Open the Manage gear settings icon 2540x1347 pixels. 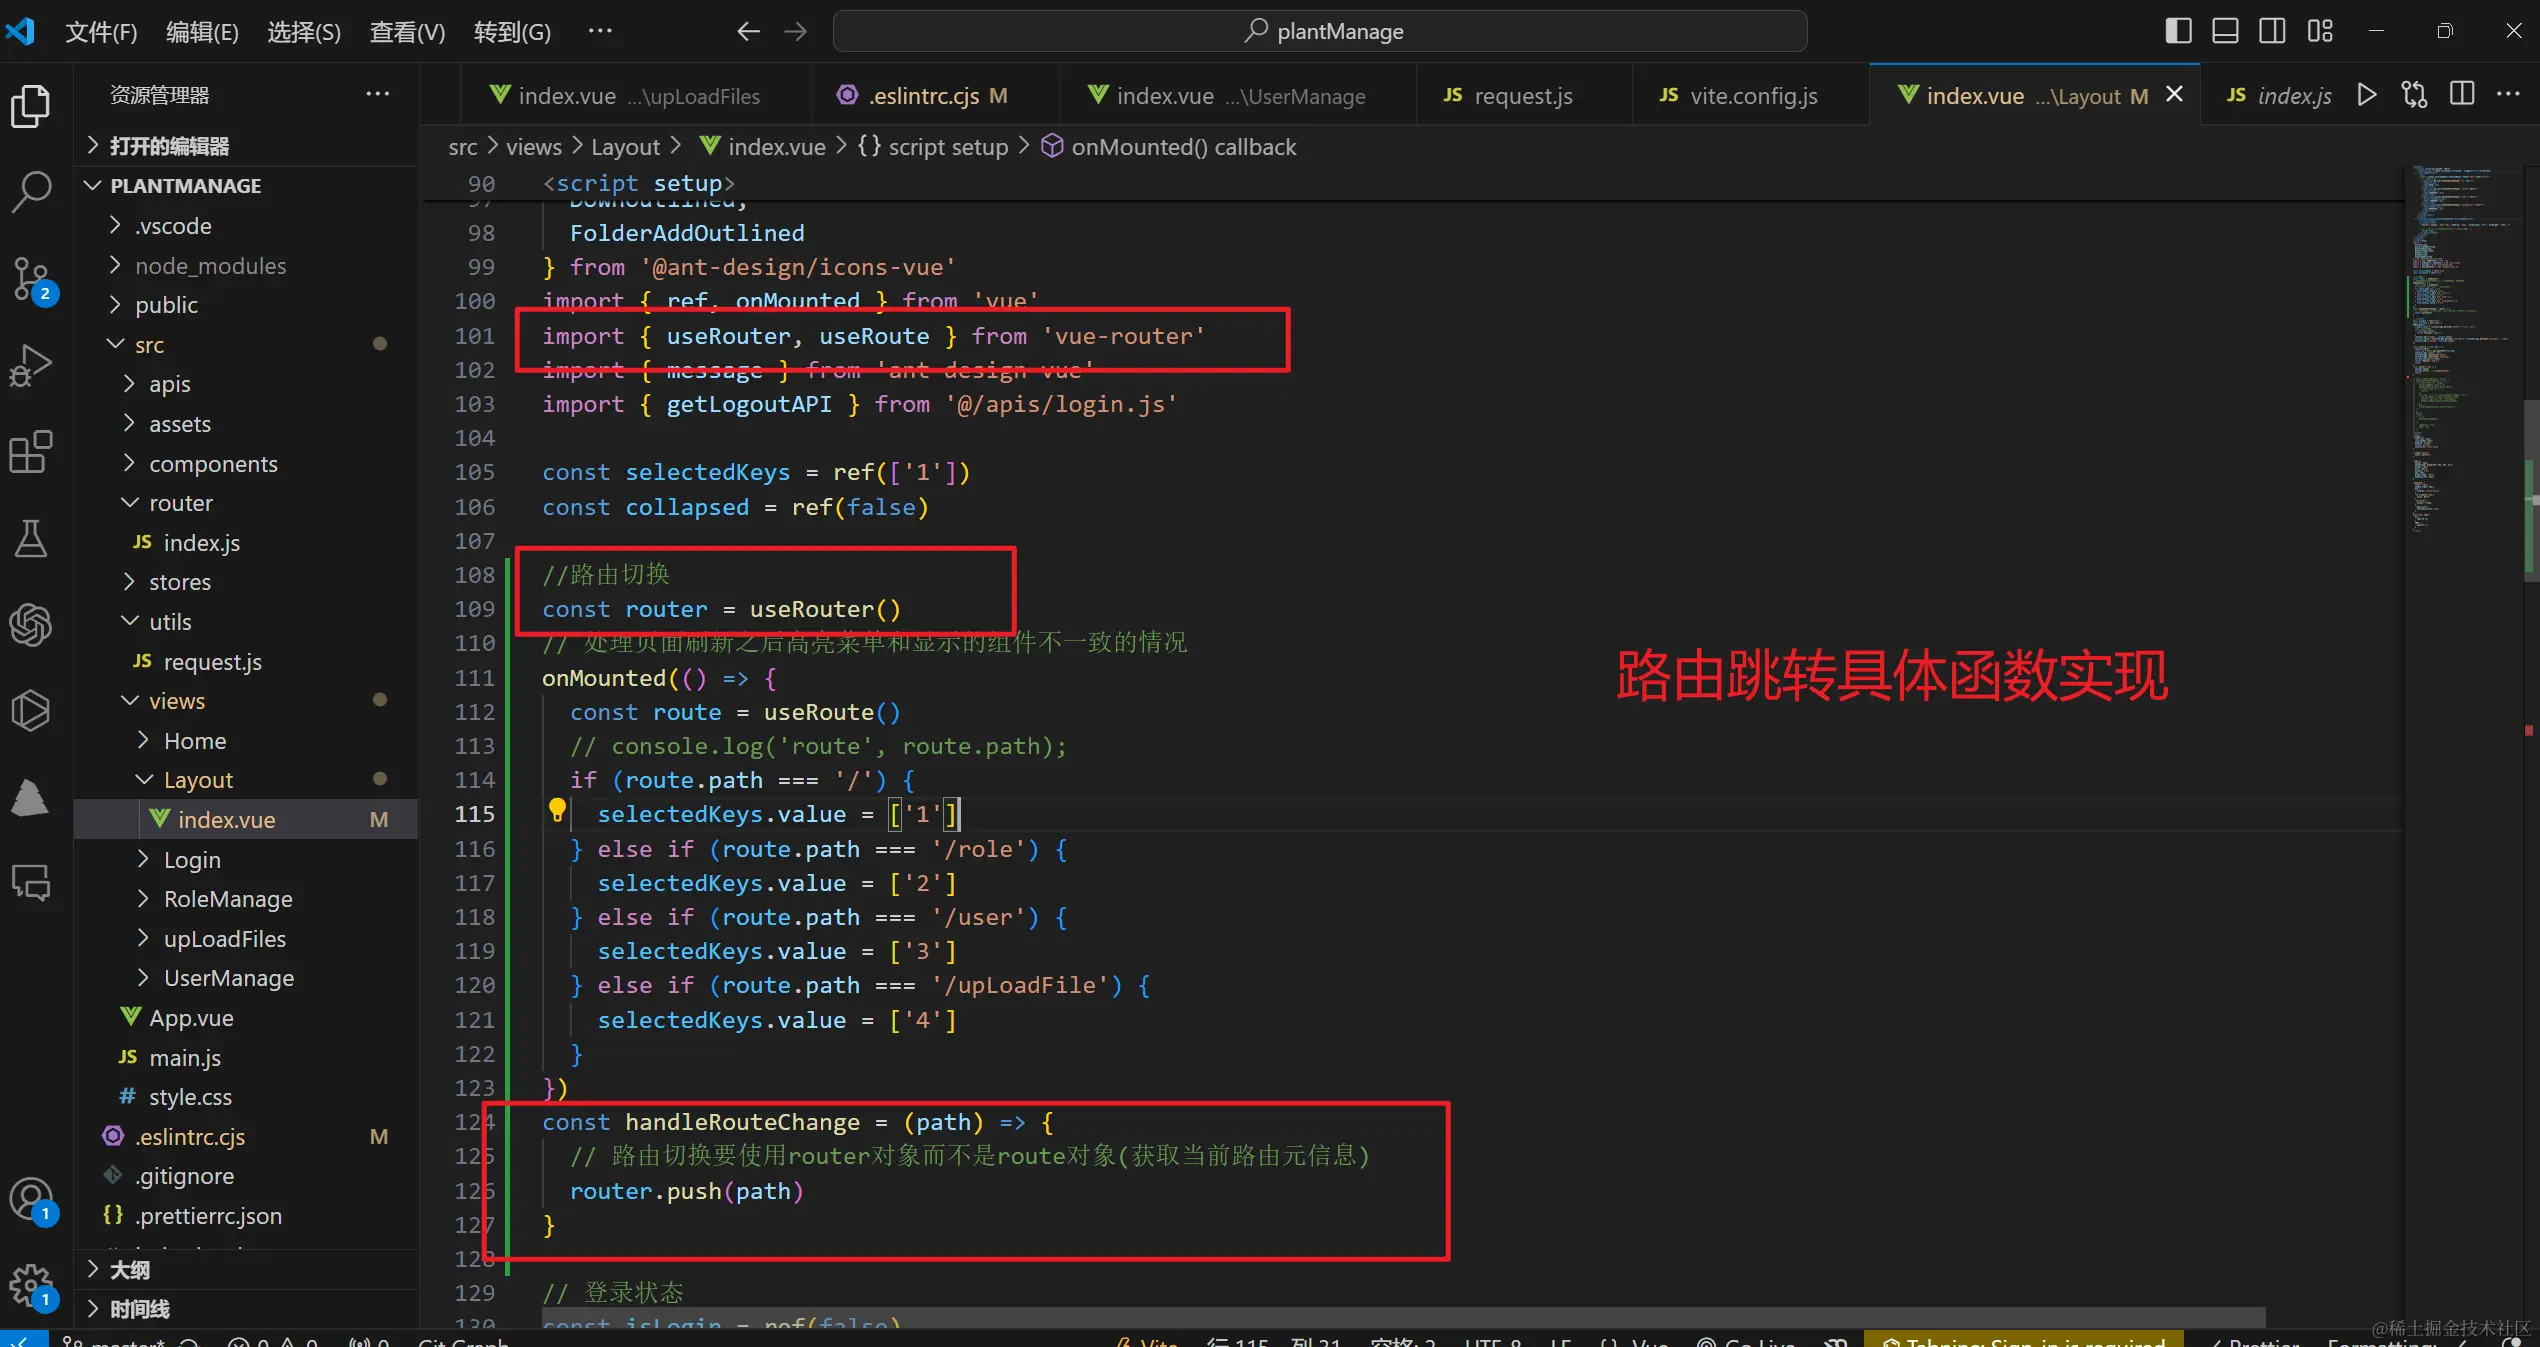[x=31, y=1285]
